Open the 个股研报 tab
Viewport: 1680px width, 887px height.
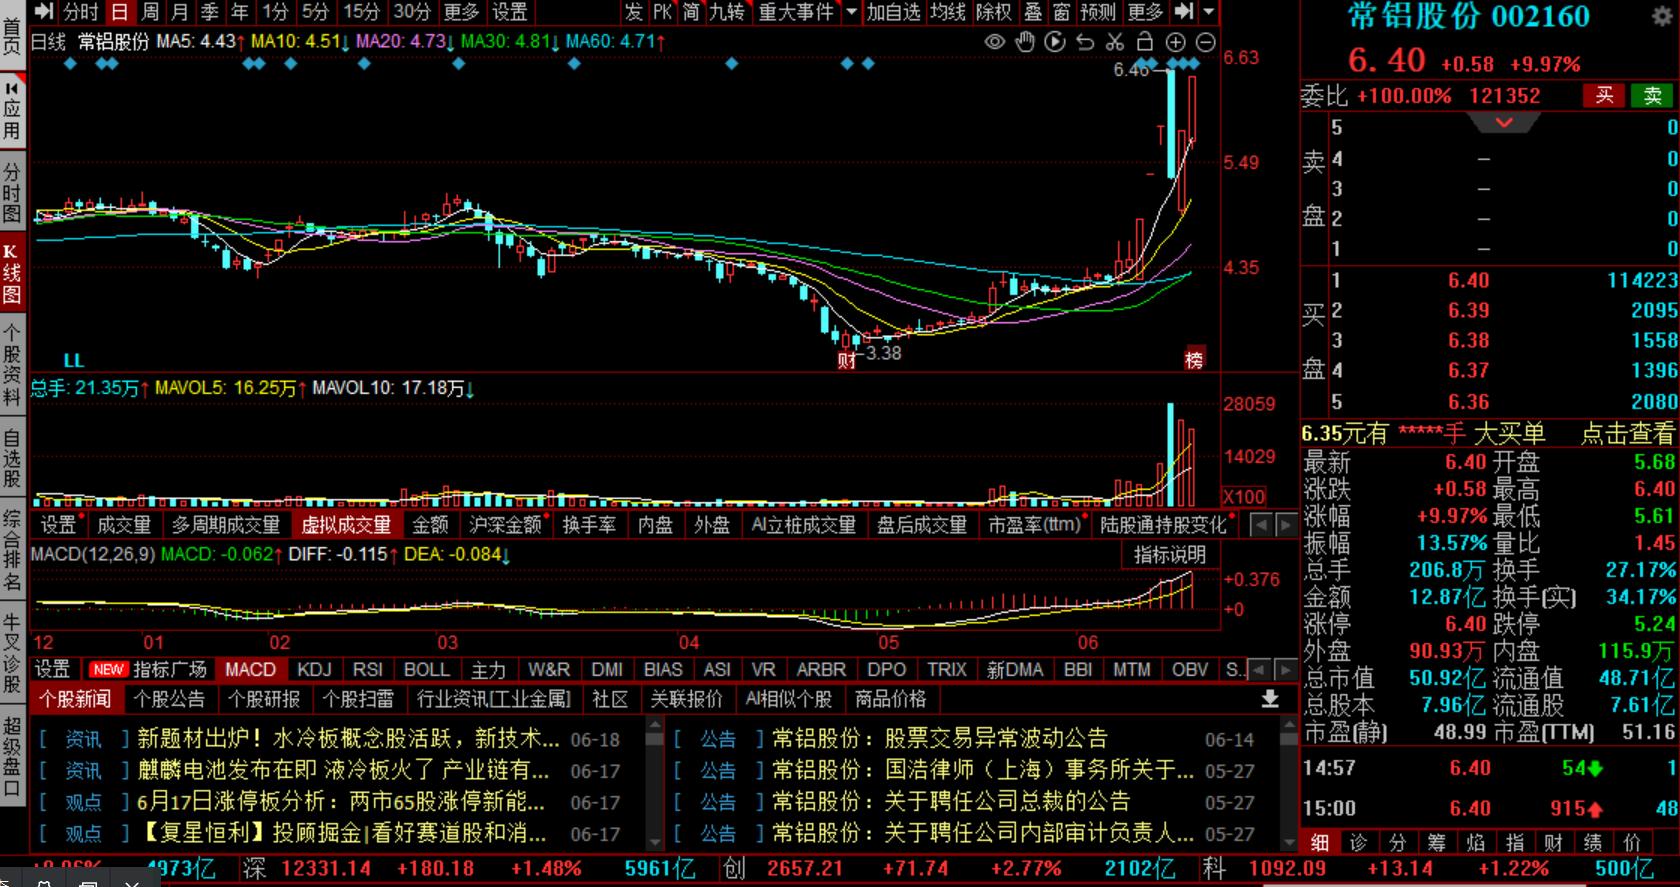[264, 699]
